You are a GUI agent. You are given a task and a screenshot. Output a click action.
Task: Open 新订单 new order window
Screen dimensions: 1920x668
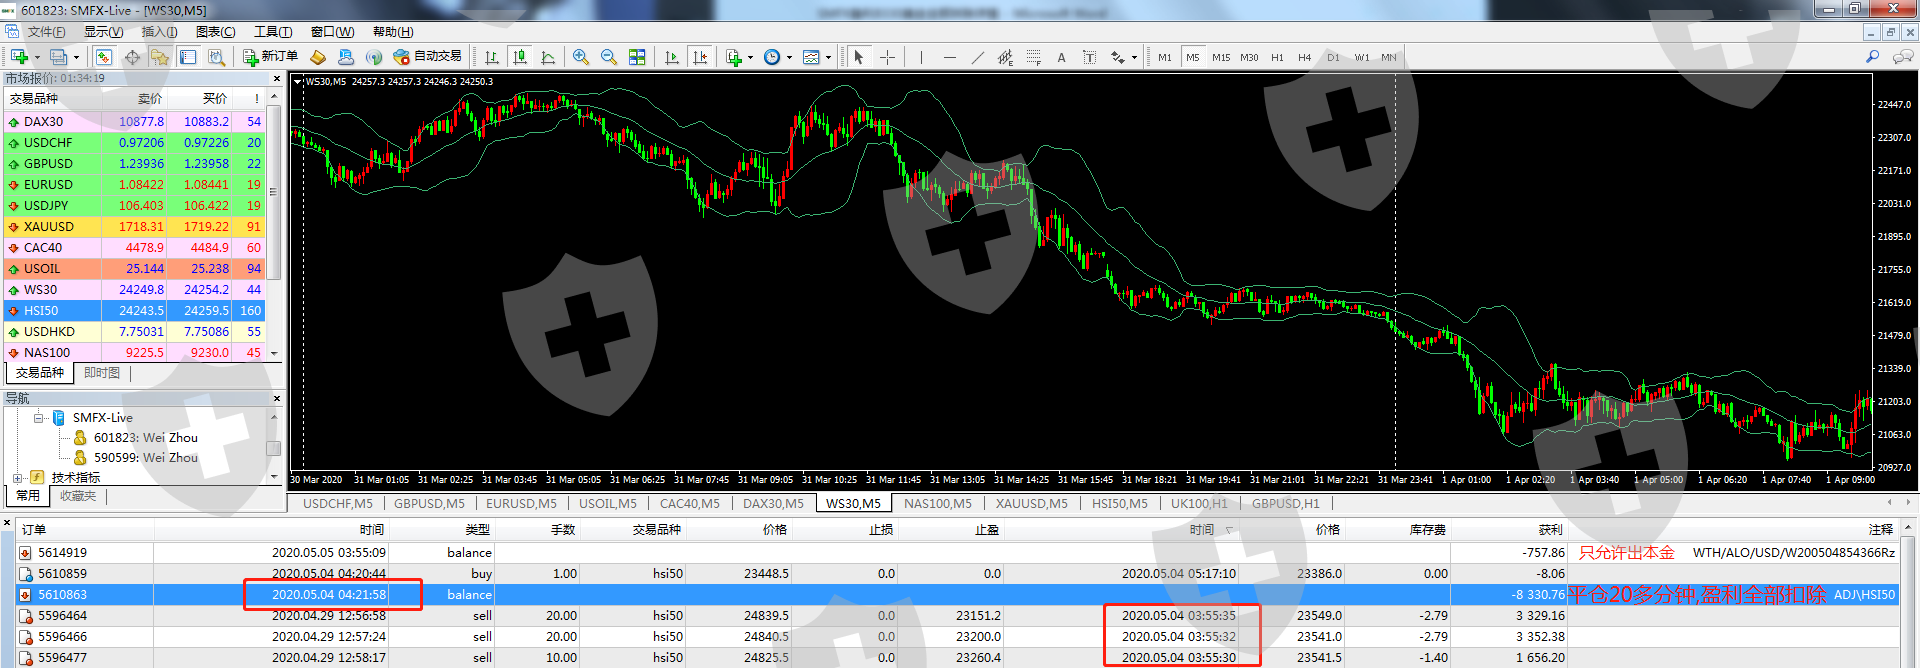click(x=270, y=57)
